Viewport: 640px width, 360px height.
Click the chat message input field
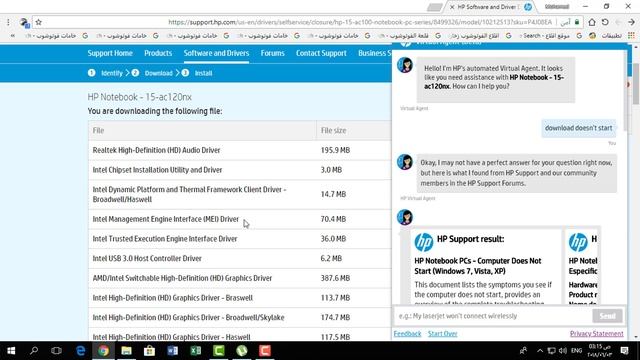493,316
